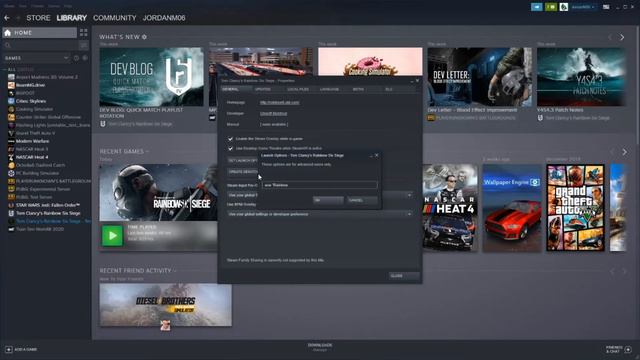Advance What's New with the right arrow
This screenshot has width=640, height=360.
[622, 37]
